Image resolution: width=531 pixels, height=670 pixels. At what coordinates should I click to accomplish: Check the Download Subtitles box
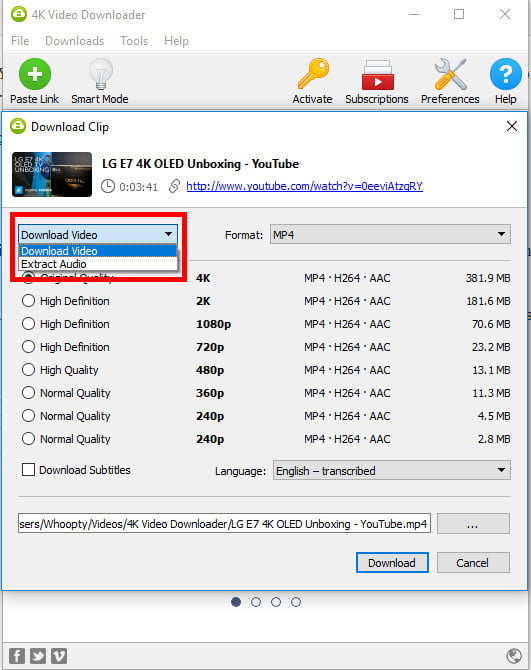click(28, 470)
